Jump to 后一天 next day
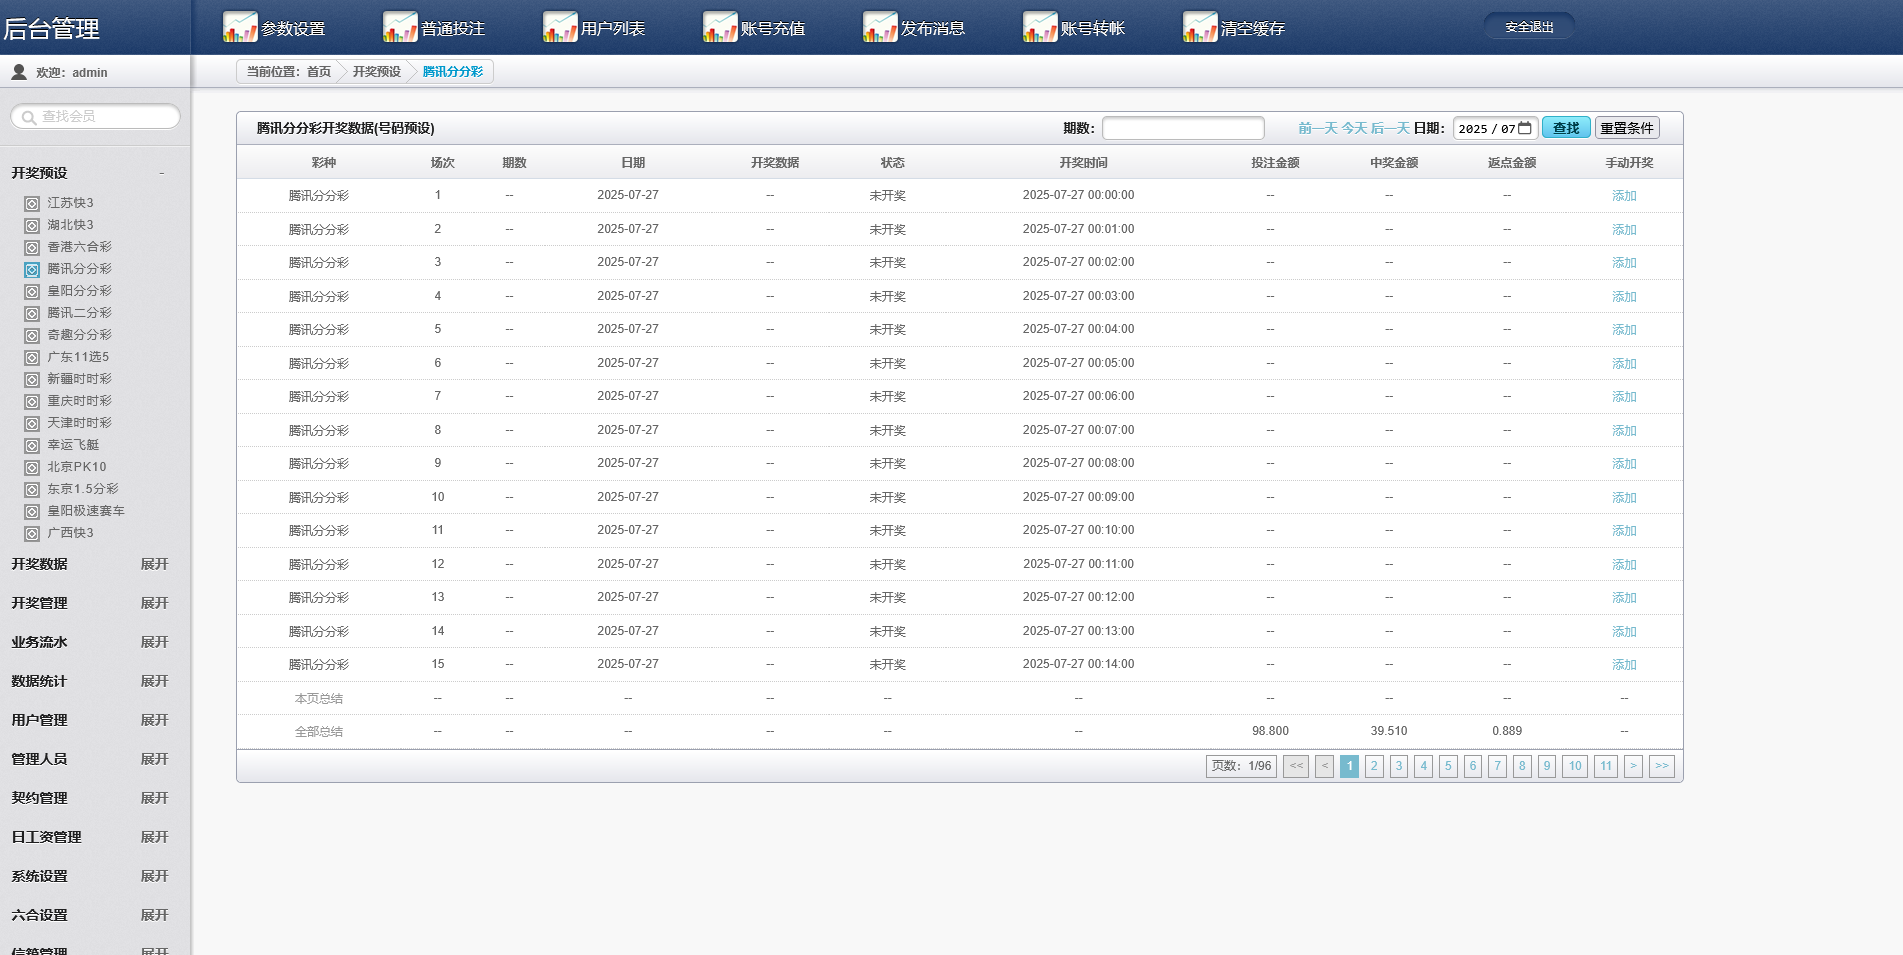The height and width of the screenshot is (955, 1903). tap(1390, 128)
